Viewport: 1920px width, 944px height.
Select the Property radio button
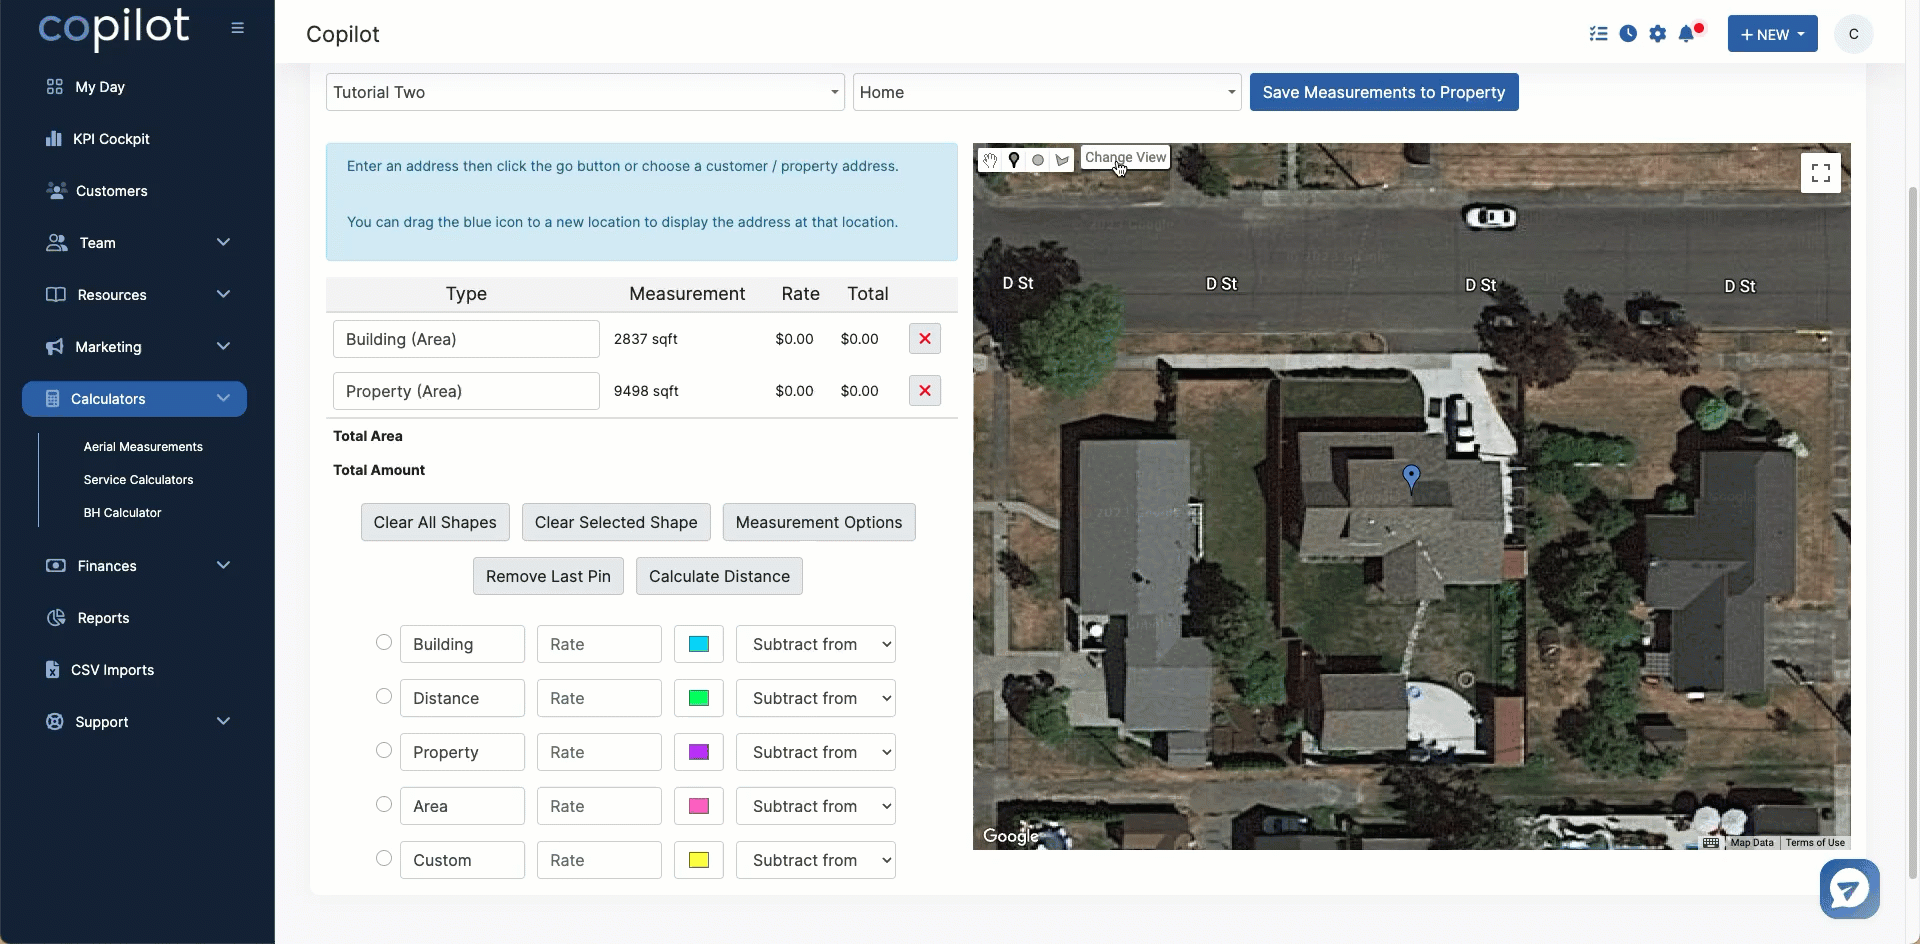(x=384, y=750)
